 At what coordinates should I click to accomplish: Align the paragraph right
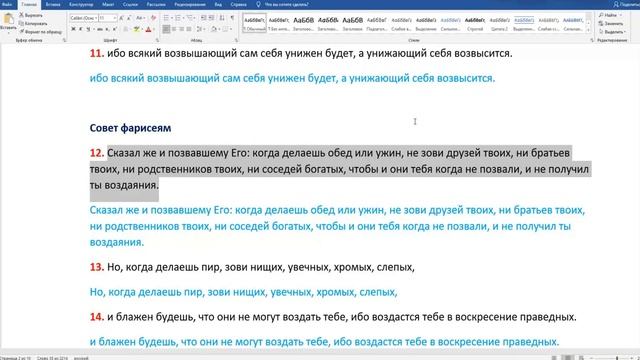(x=181, y=29)
